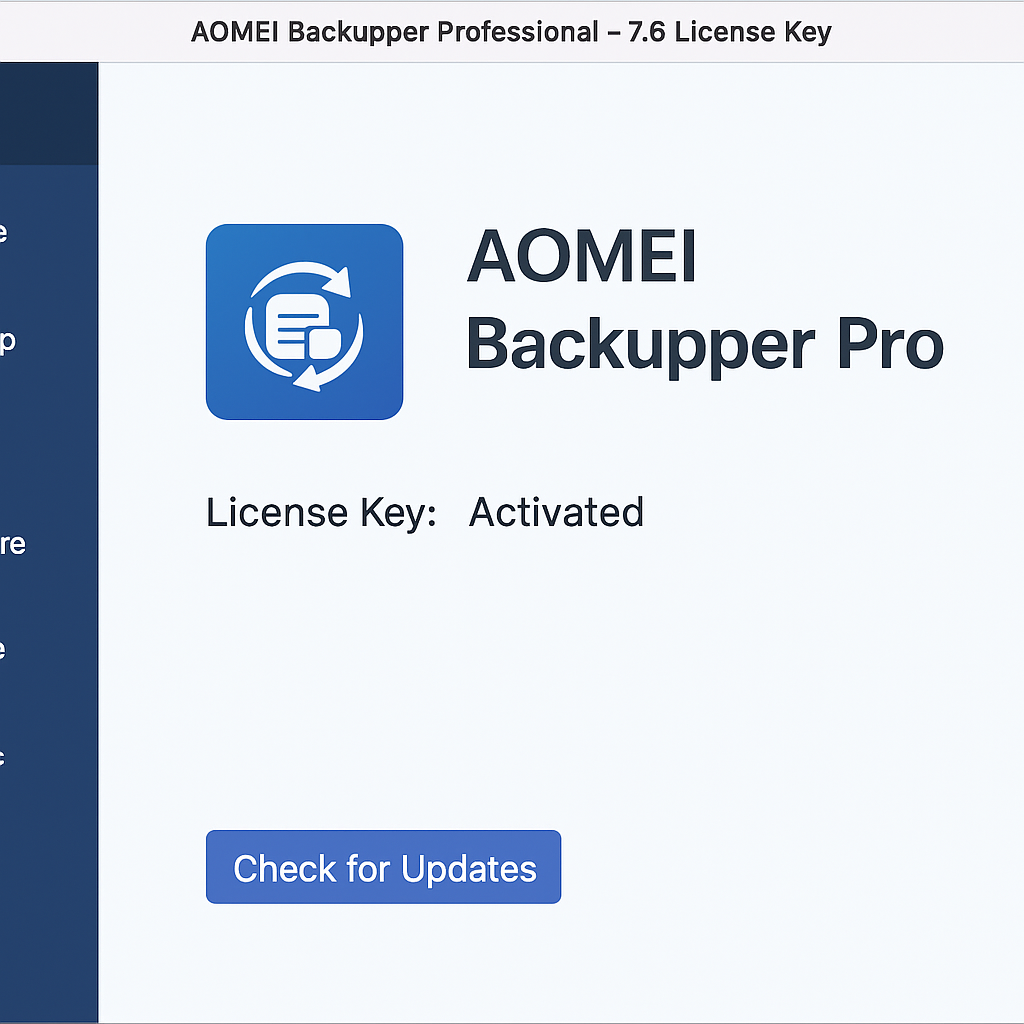The width and height of the screenshot is (1024, 1024).
Task: Open the topmost sidebar item ending in "e"
Action: tap(5, 233)
